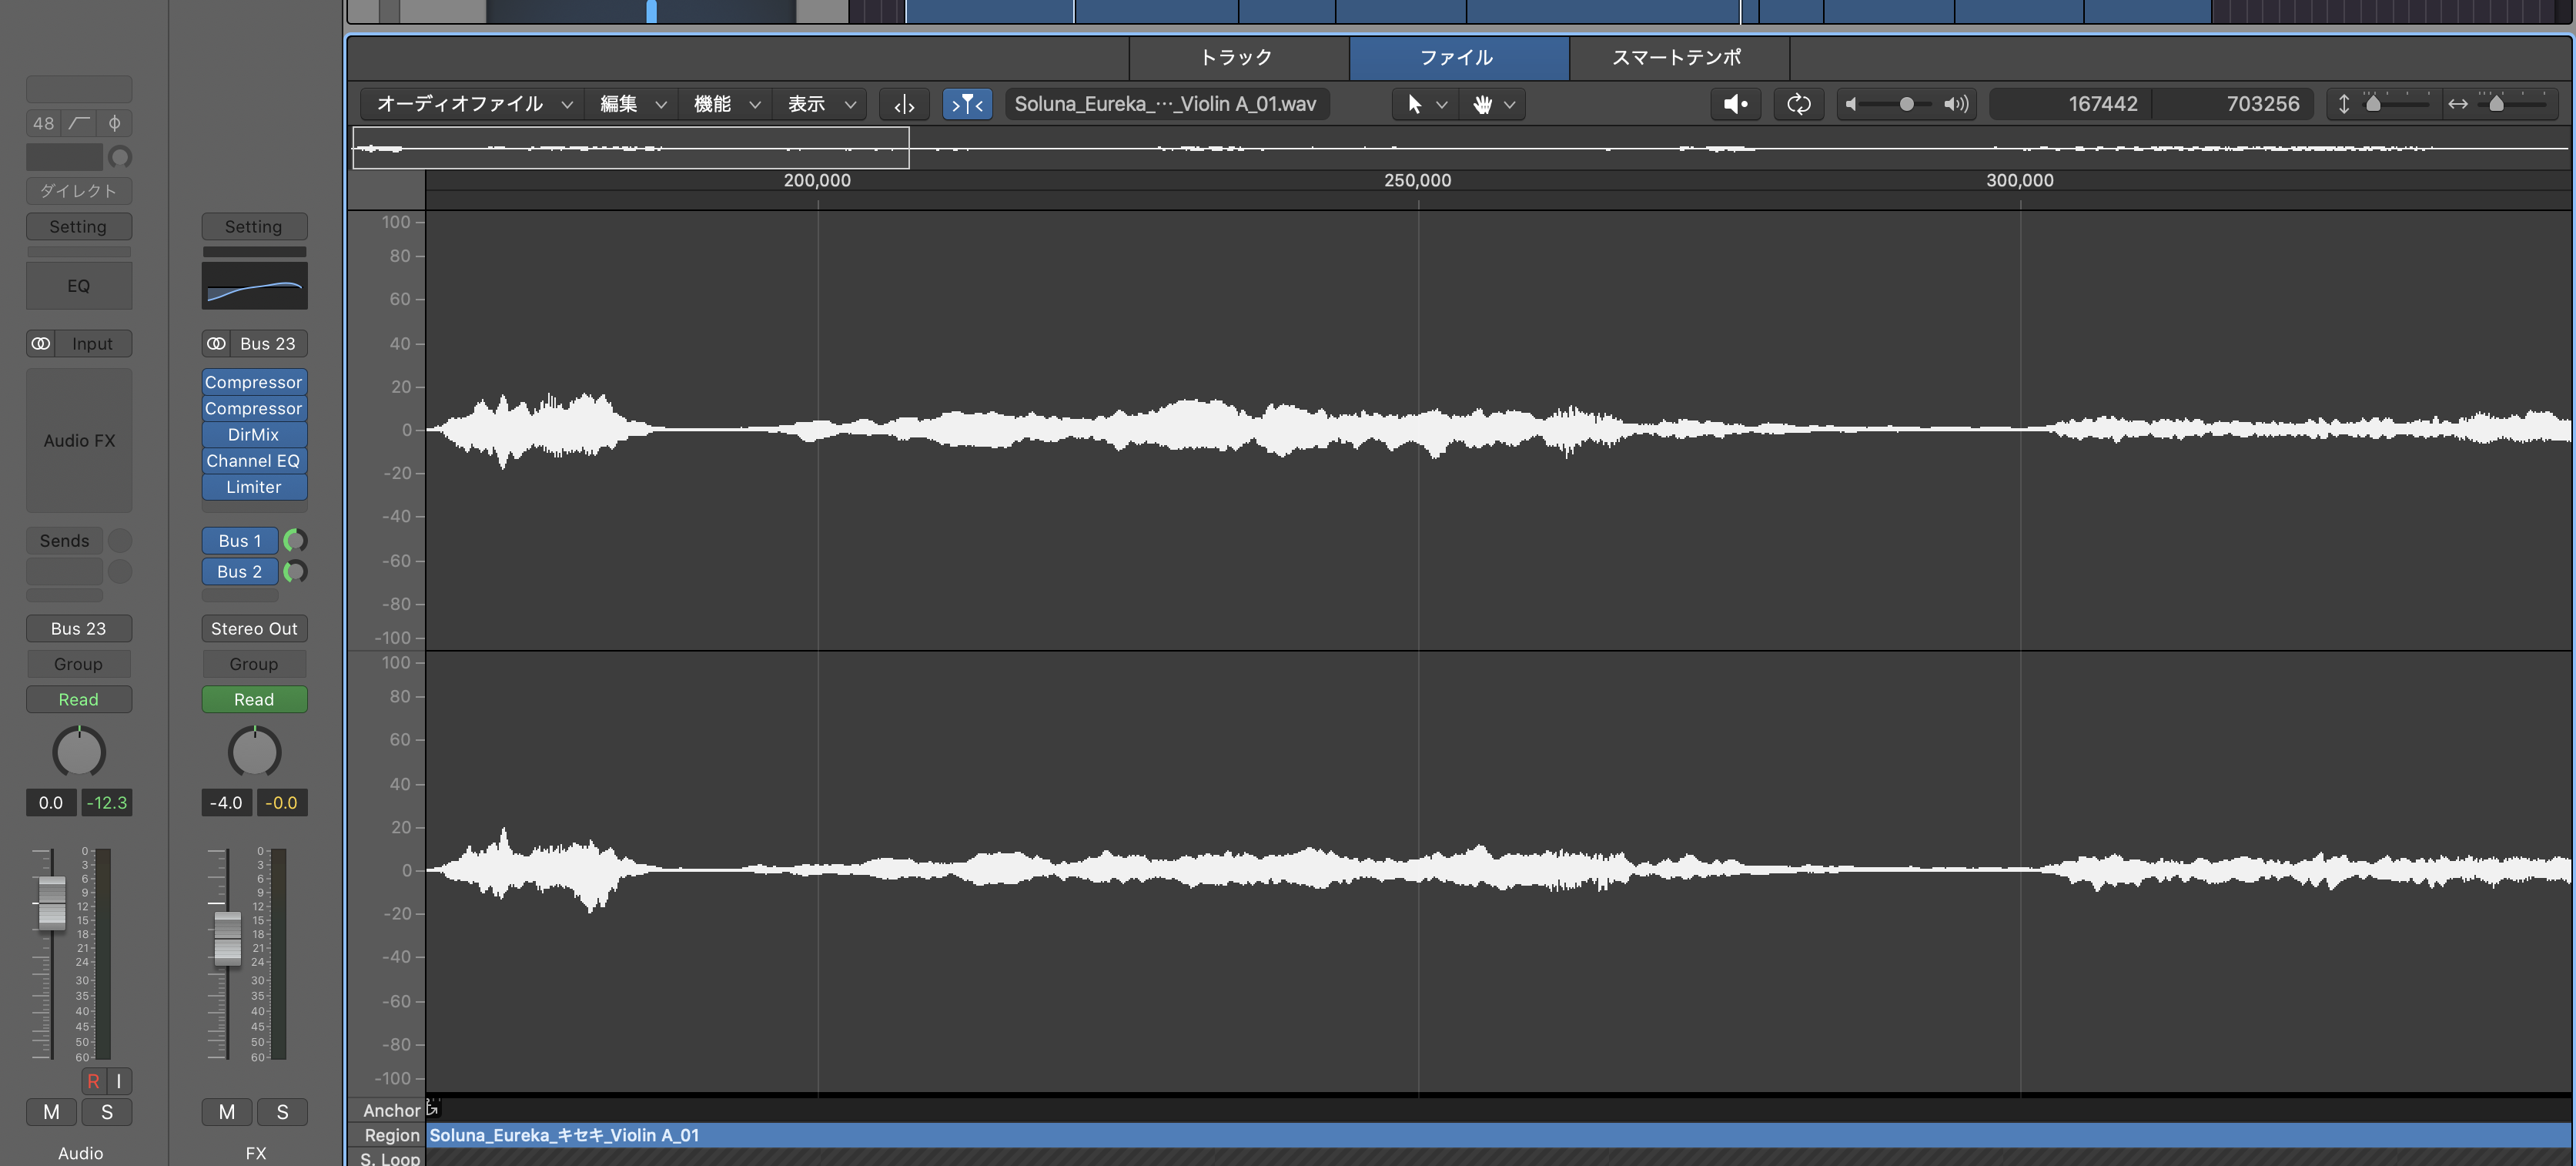Image resolution: width=2576 pixels, height=1166 pixels.
Task: Click the gain knob on Audio strip
Action: [x=120, y=157]
